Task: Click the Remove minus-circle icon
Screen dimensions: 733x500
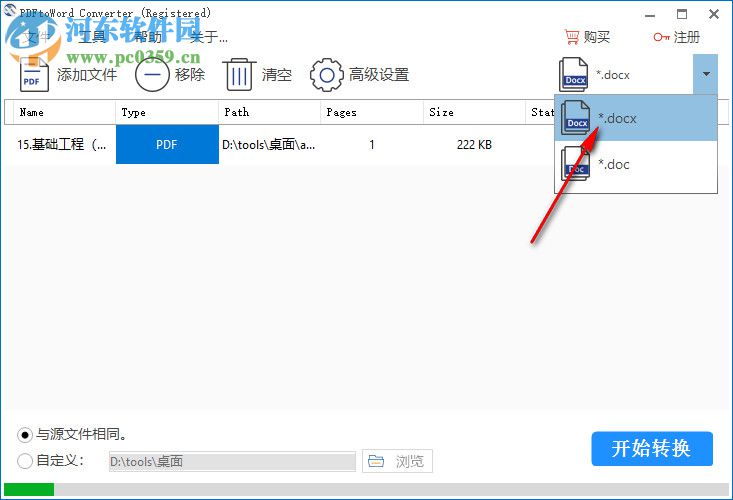Action: (152, 75)
